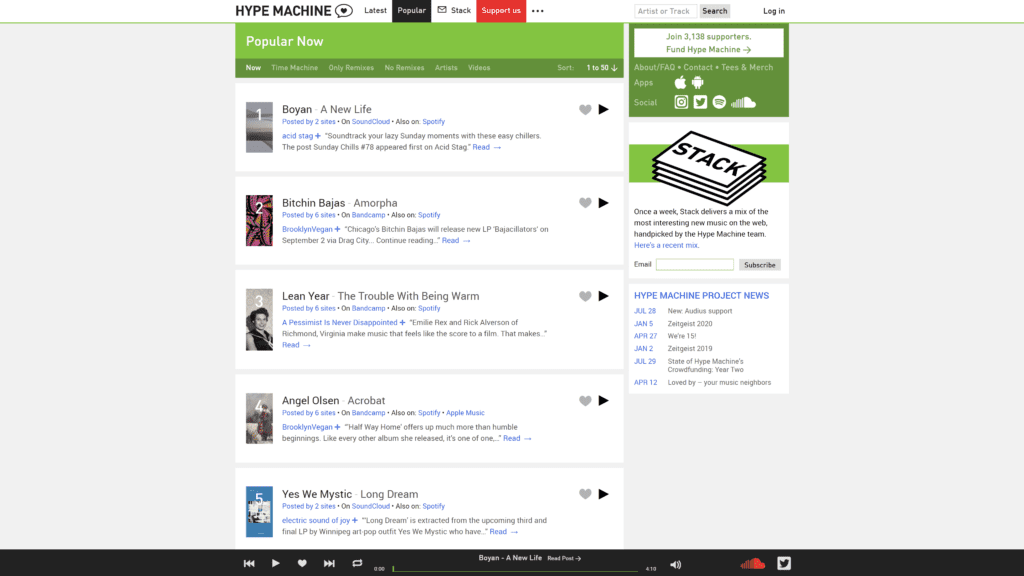Open About/FAQ link
The width and height of the screenshot is (1024, 576).
(654, 67)
